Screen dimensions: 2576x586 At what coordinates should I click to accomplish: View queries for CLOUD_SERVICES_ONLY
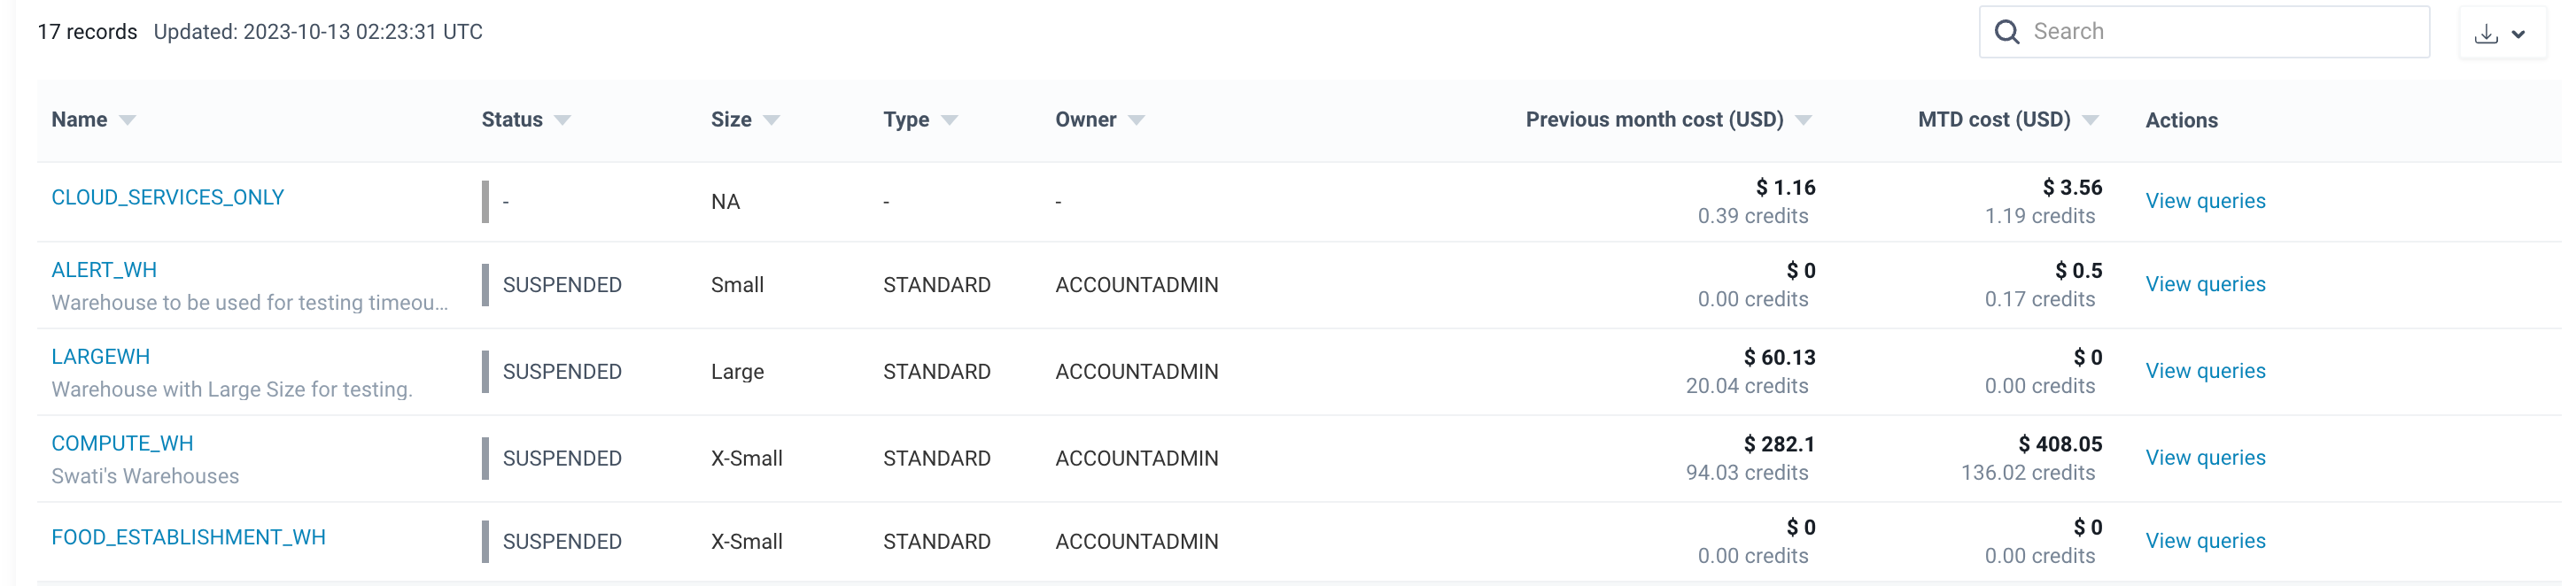(x=2205, y=201)
